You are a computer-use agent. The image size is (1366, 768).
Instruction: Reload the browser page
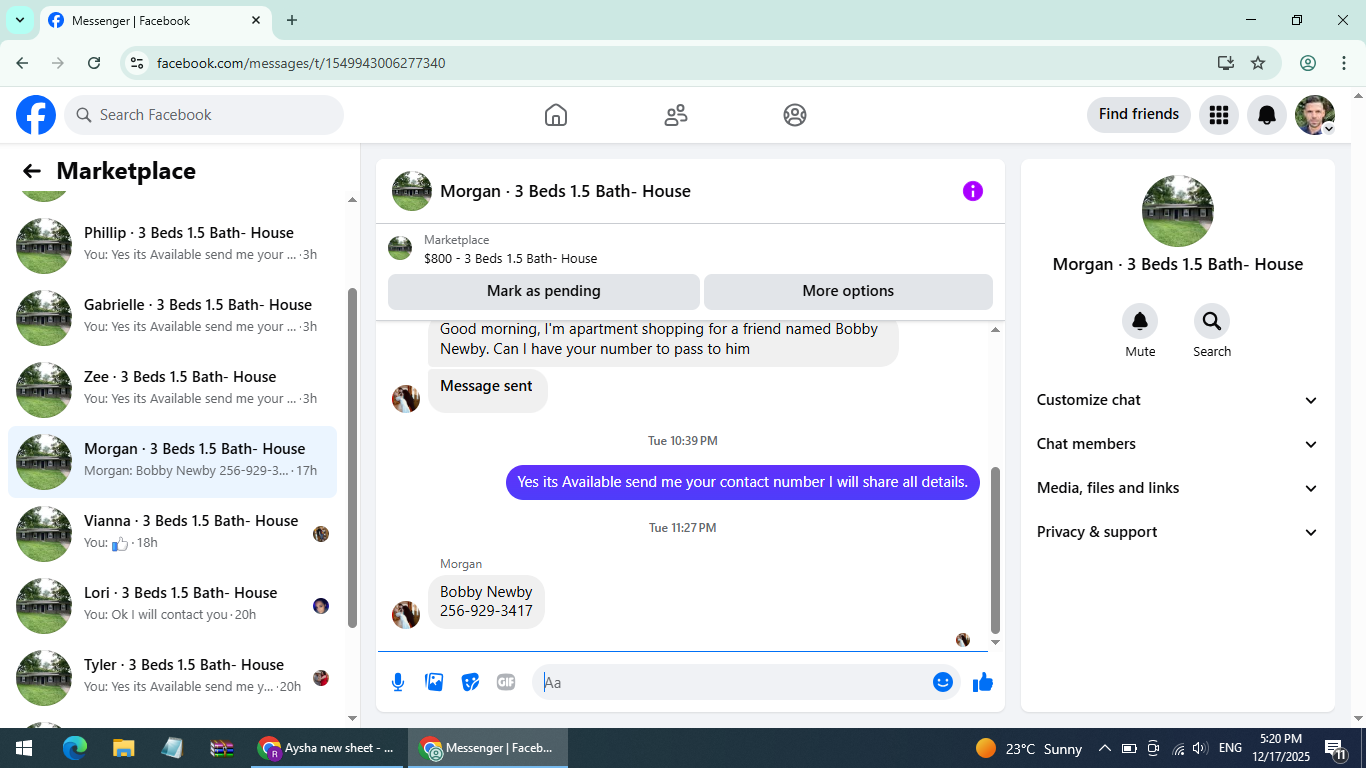point(94,63)
